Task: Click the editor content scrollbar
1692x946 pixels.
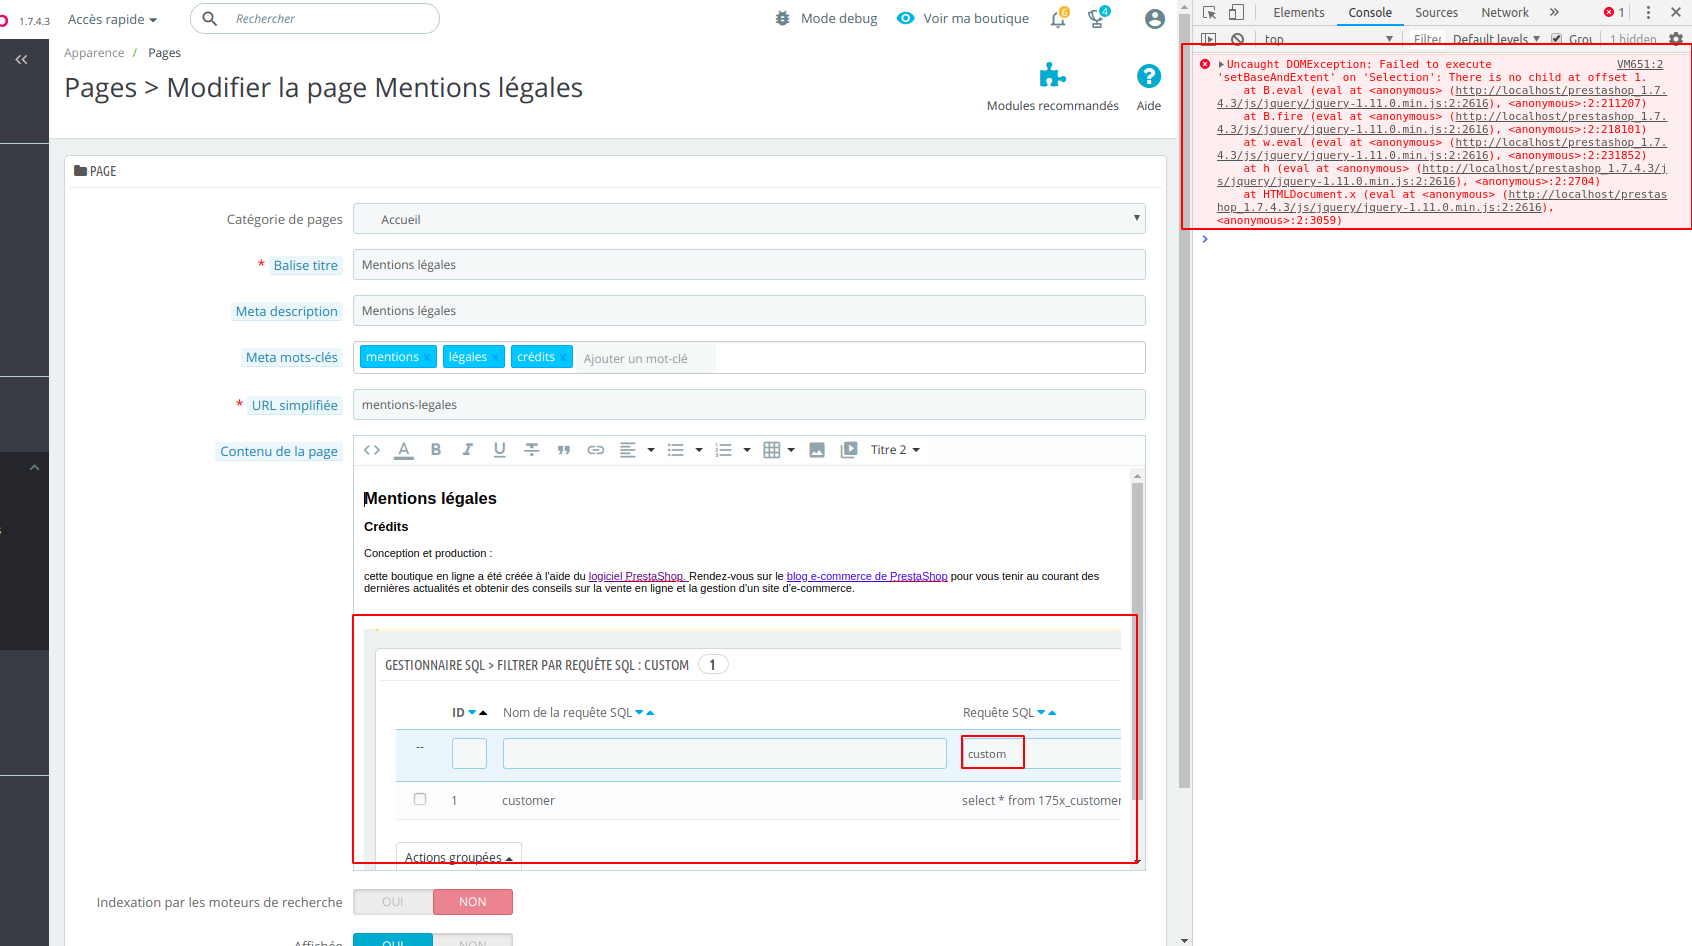Action: [1137, 642]
